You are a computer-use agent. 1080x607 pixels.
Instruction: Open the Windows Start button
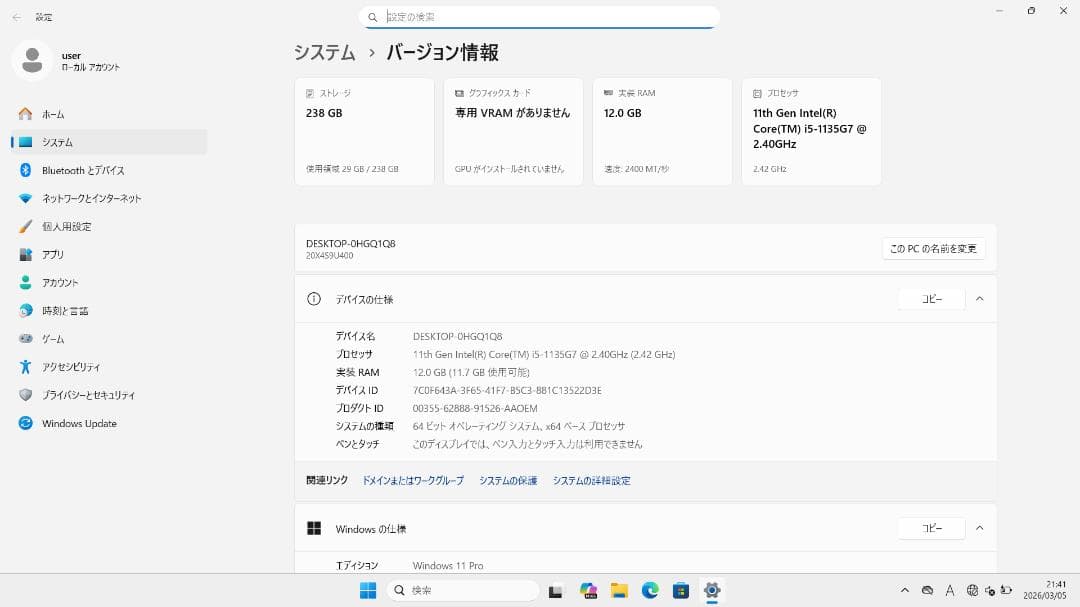click(x=368, y=590)
